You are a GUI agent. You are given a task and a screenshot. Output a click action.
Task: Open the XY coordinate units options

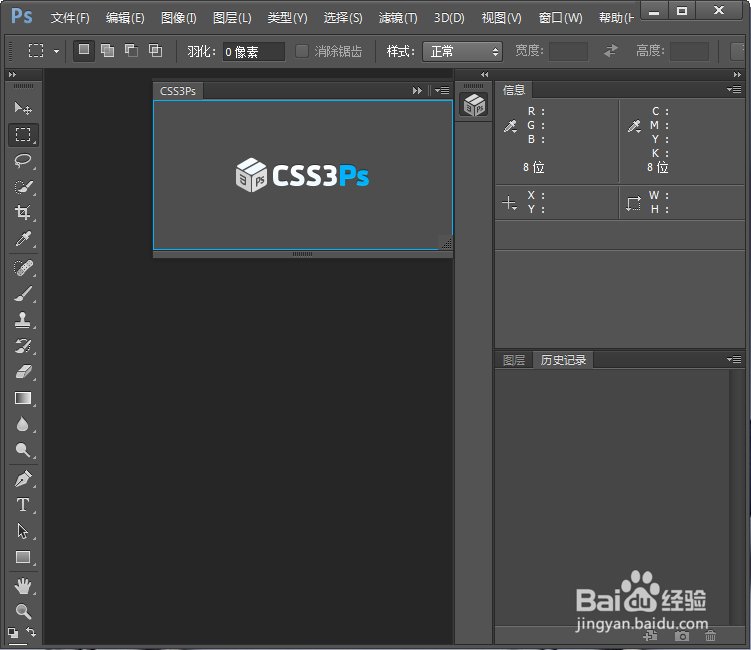point(510,203)
